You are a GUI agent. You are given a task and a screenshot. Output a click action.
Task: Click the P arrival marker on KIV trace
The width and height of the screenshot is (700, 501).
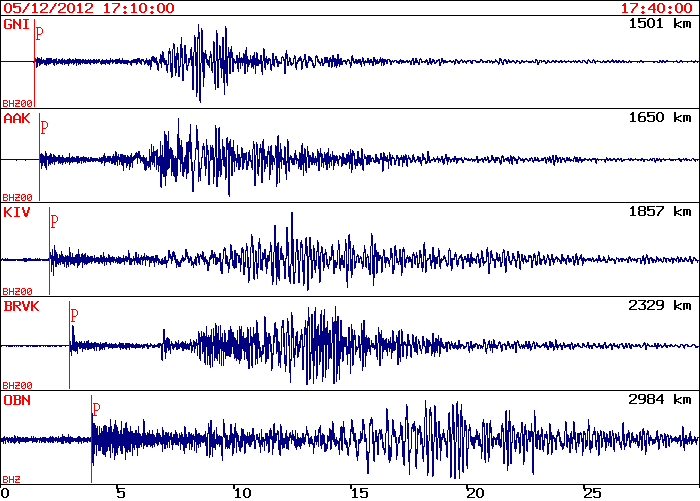[x=55, y=221]
